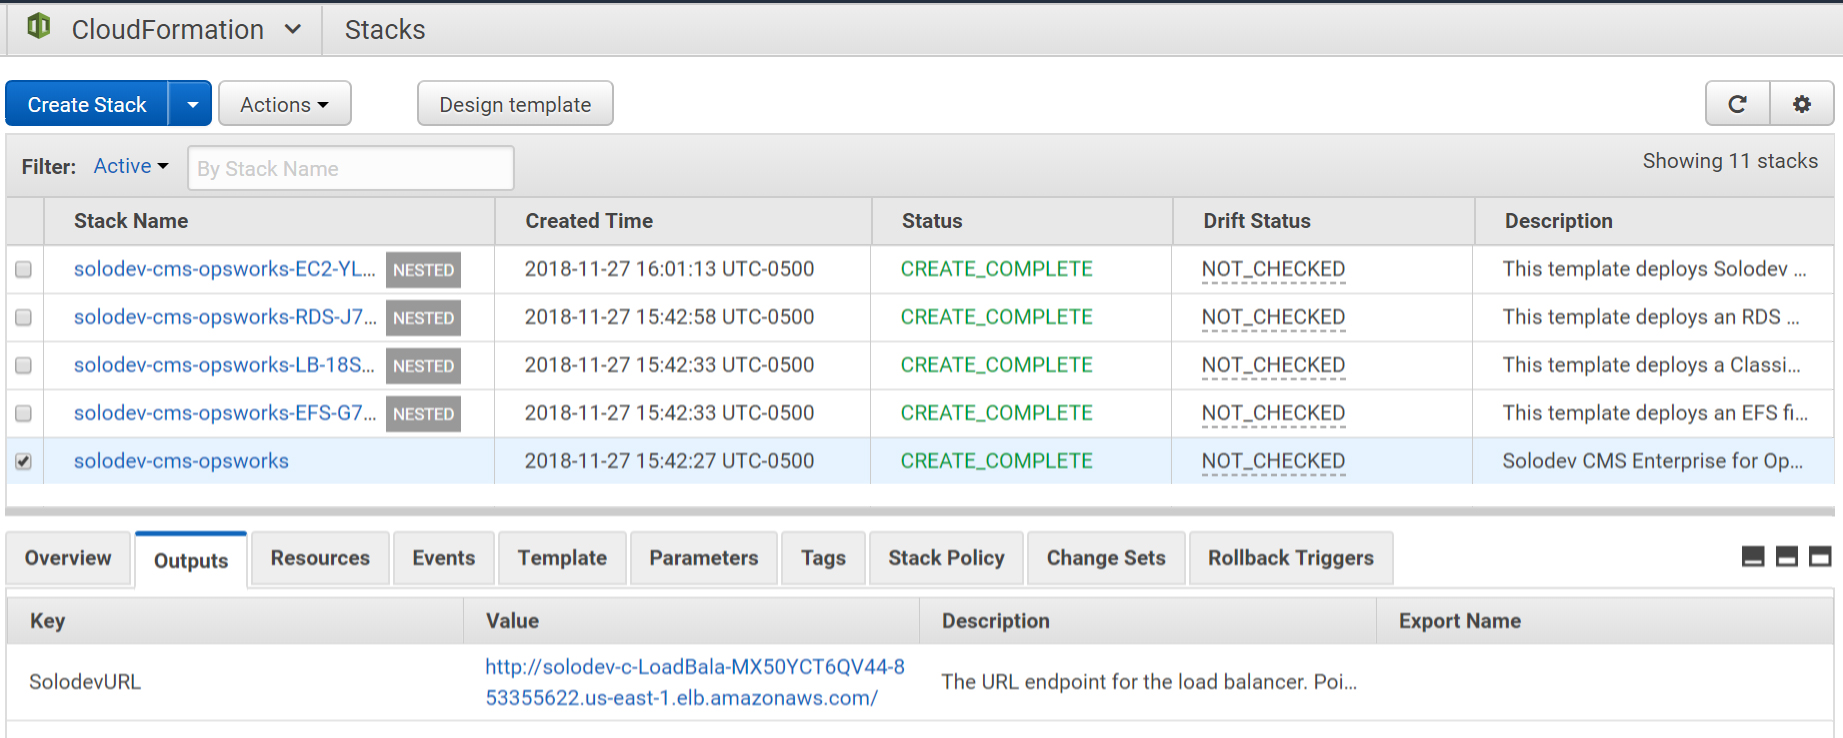The image size is (1843, 738).
Task: Open the solodev-cms-opsworks root stack link
Action: [x=181, y=461]
